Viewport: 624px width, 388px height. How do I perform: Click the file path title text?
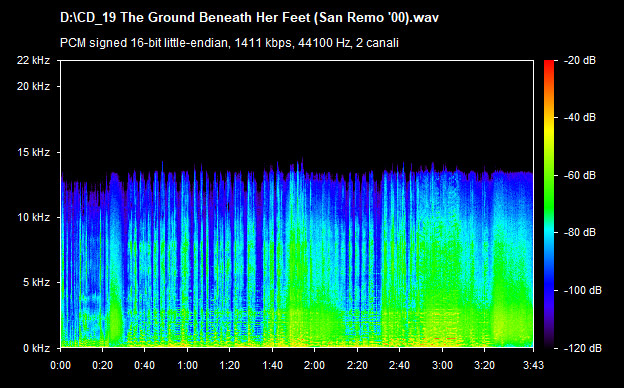click(x=249, y=18)
